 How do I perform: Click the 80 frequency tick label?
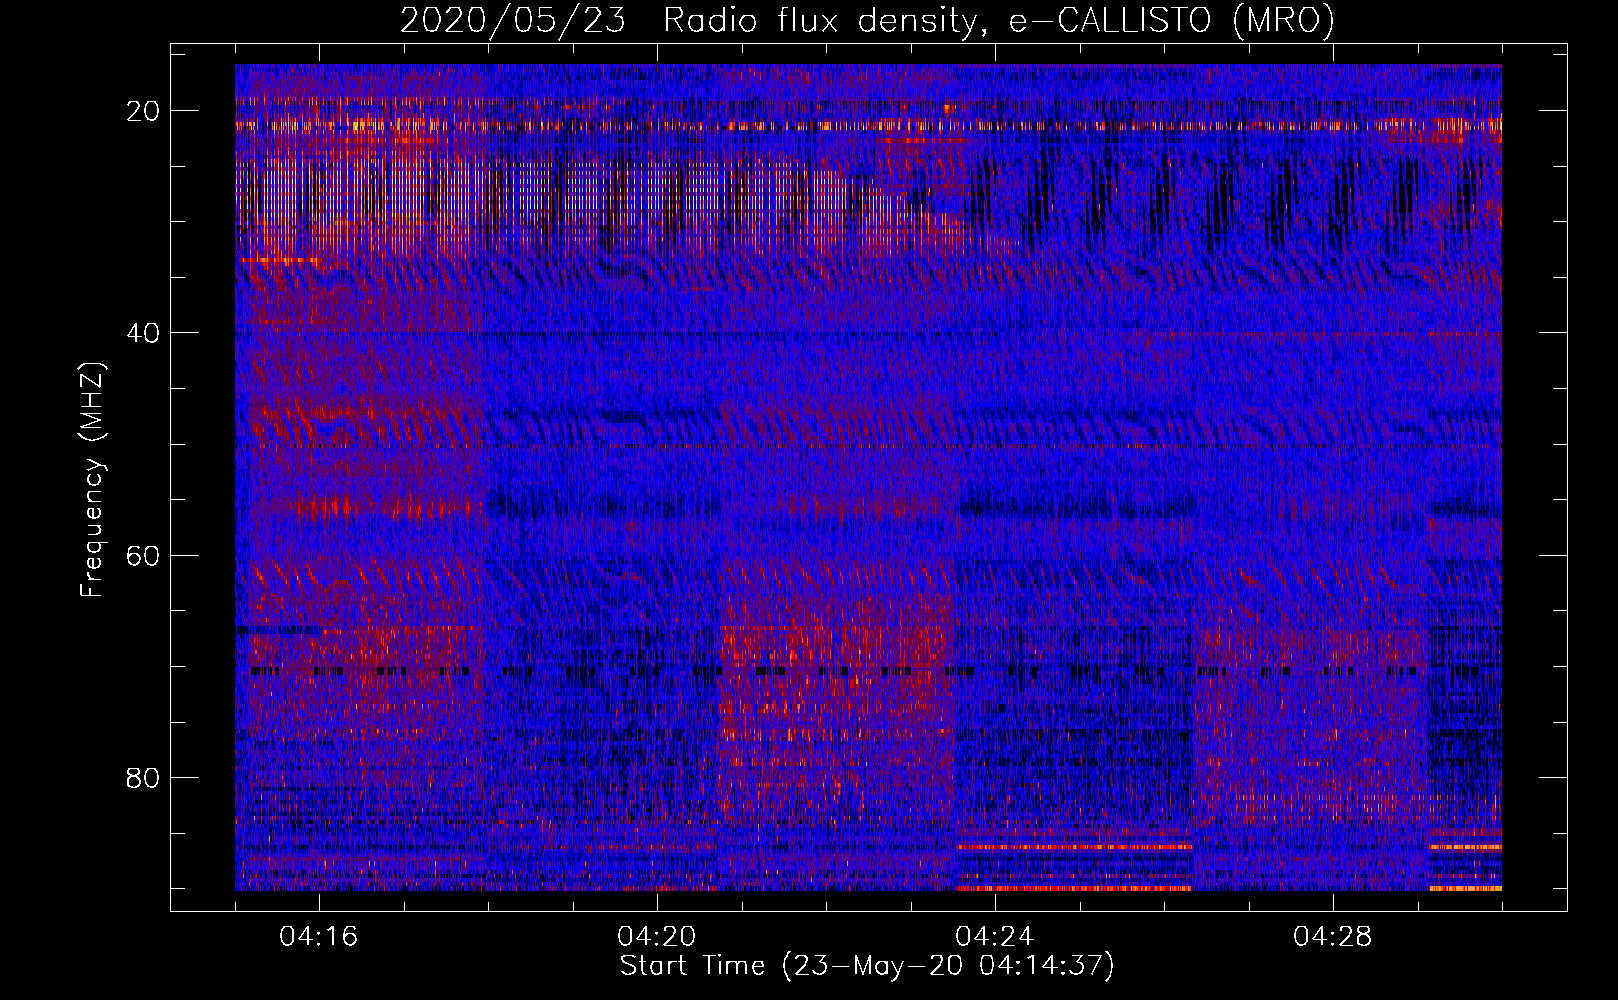click(144, 777)
